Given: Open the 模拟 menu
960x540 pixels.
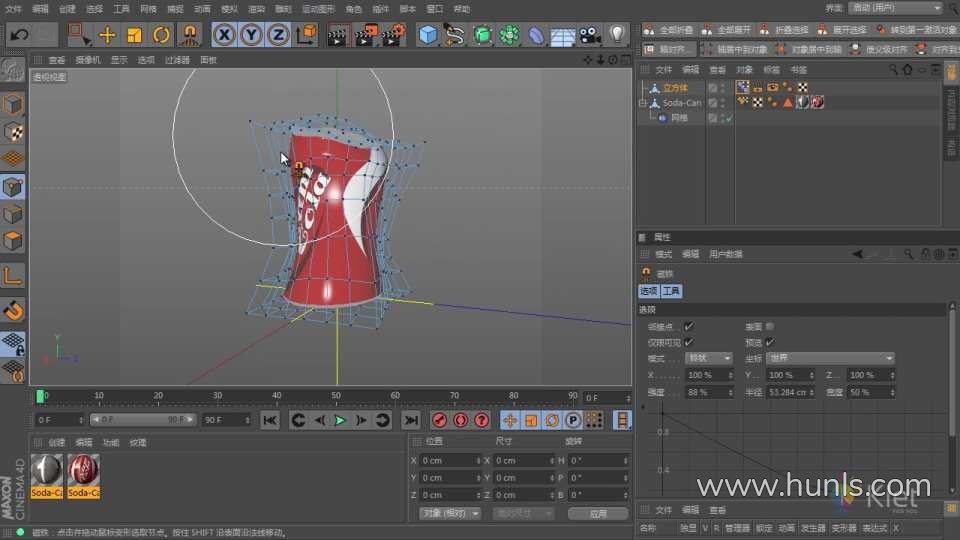Looking at the screenshot, I should (229, 9).
